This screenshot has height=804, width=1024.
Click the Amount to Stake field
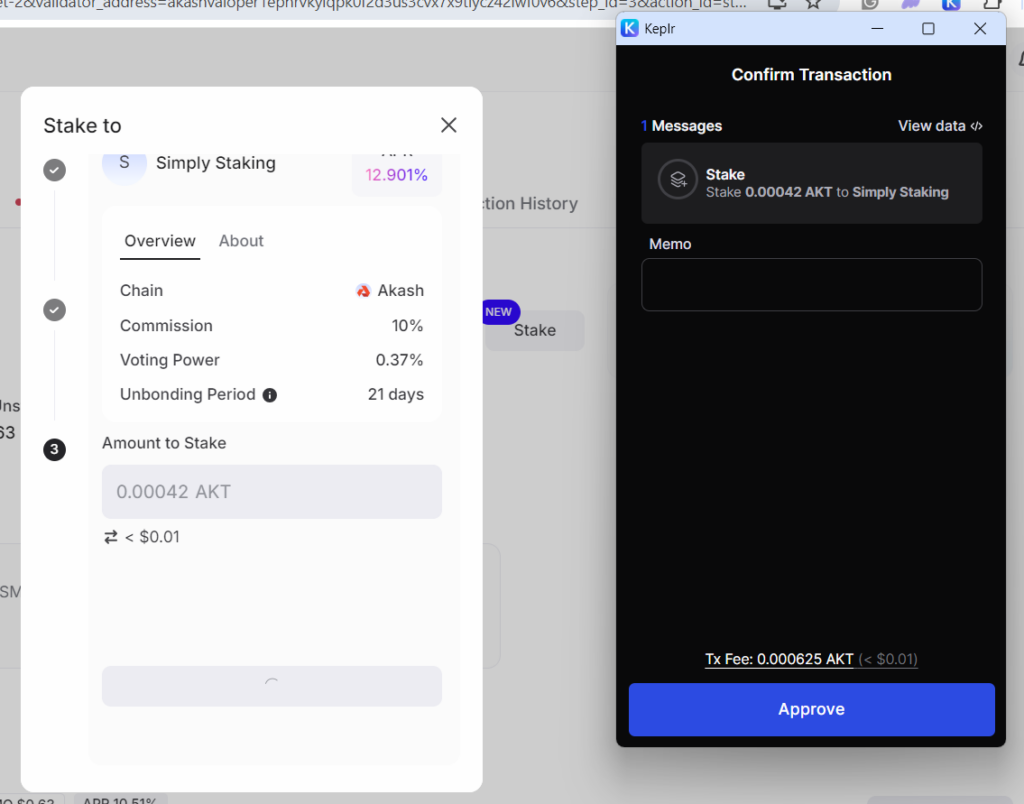[x=272, y=492]
